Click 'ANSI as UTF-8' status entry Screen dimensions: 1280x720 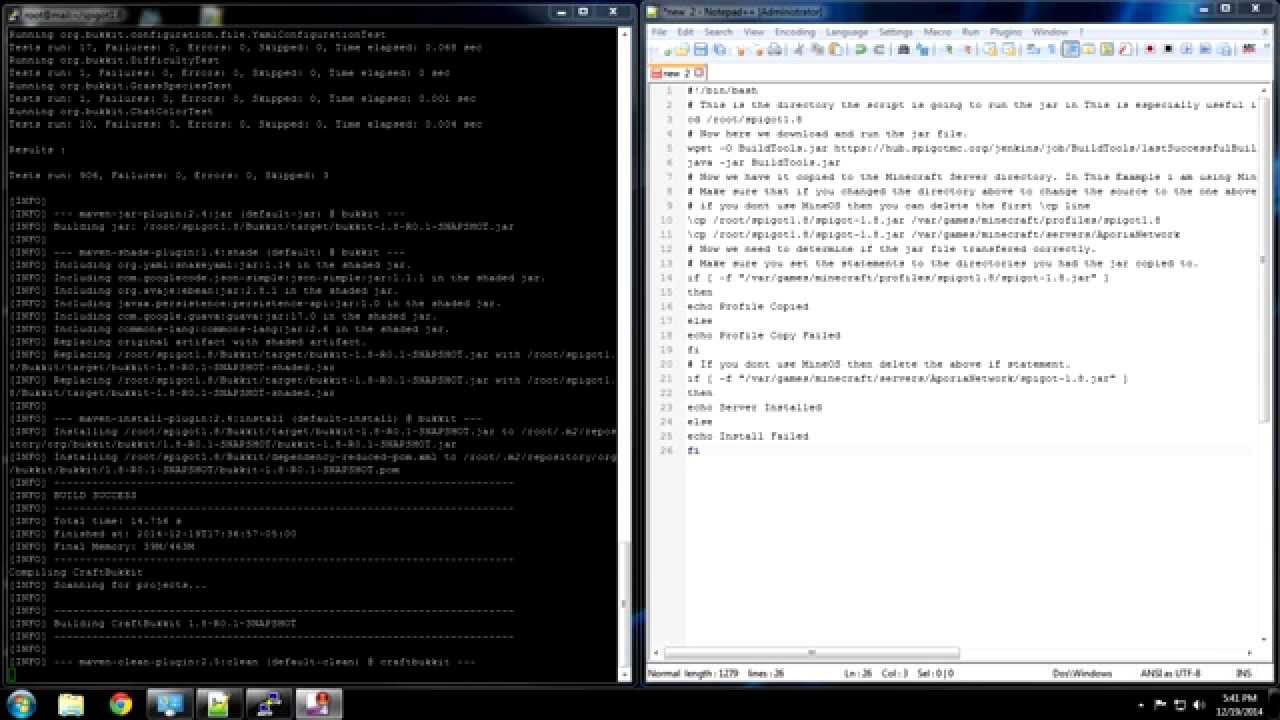click(x=1171, y=674)
